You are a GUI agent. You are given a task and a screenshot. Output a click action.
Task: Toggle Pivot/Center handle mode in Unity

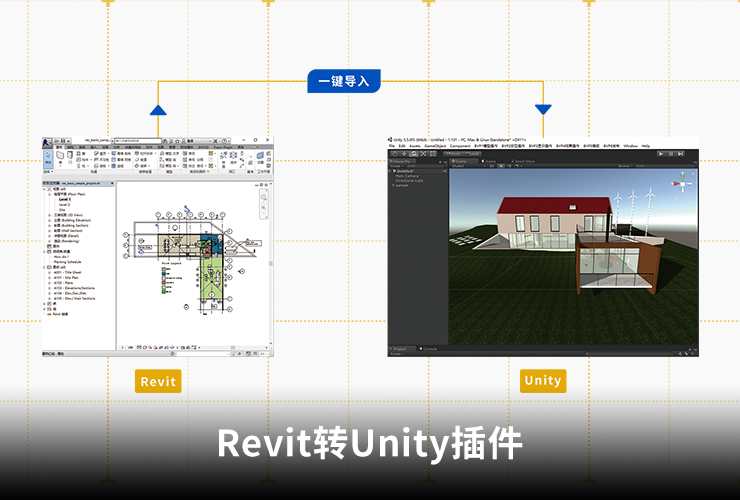point(453,154)
